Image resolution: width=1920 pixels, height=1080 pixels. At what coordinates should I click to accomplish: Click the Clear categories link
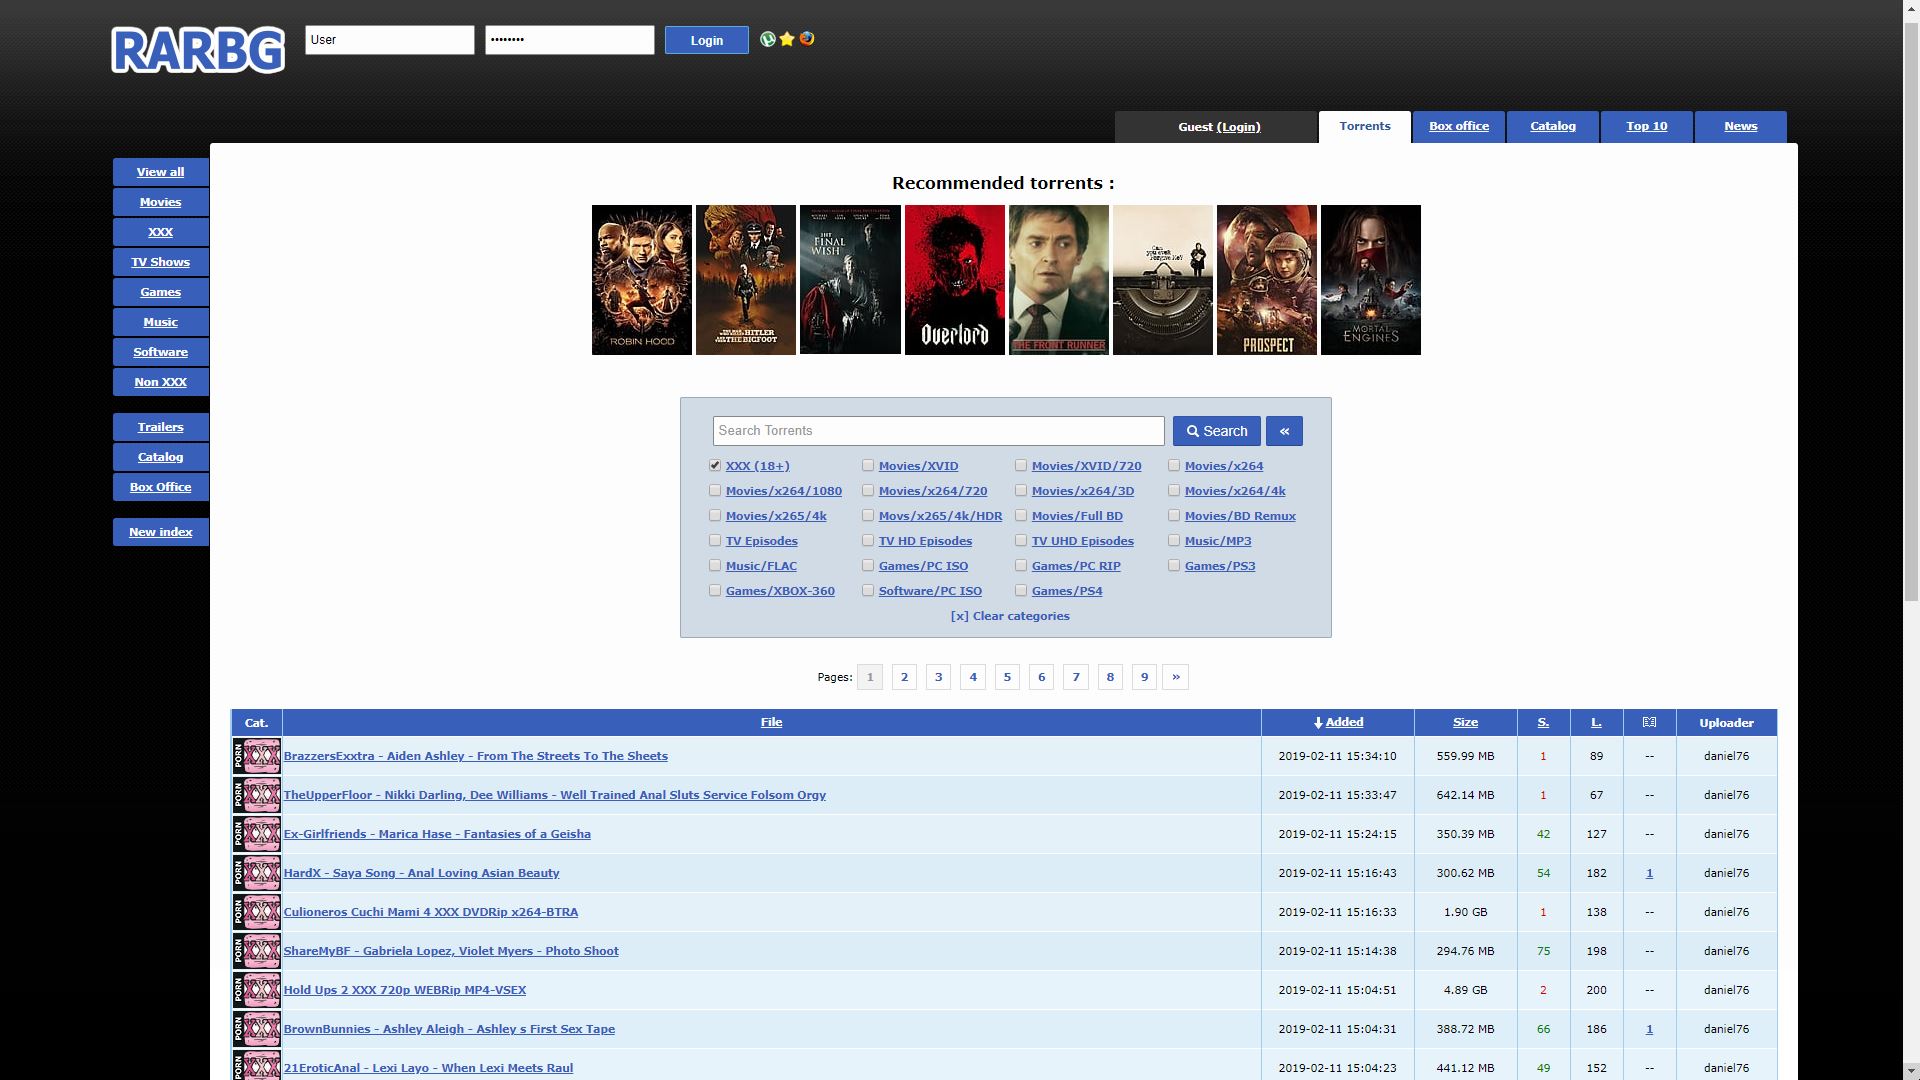[x=1010, y=616]
